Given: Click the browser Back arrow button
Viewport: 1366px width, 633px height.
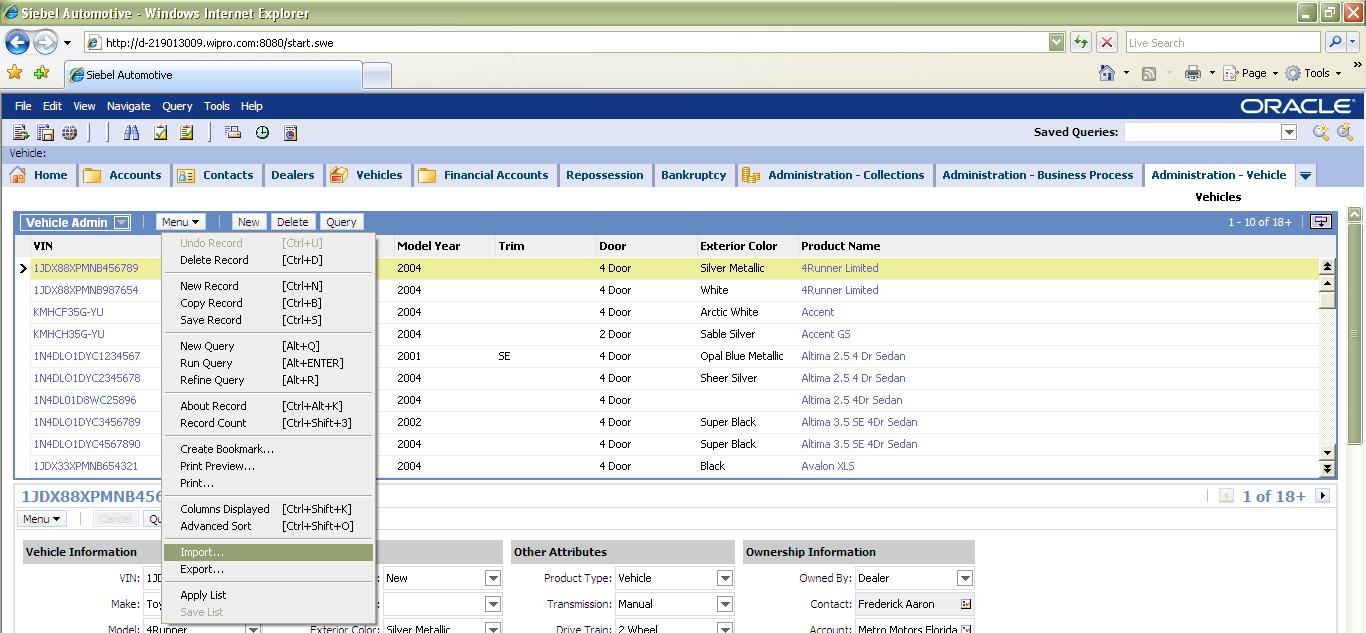Looking at the screenshot, I should pyautogui.click(x=17, y=42).
